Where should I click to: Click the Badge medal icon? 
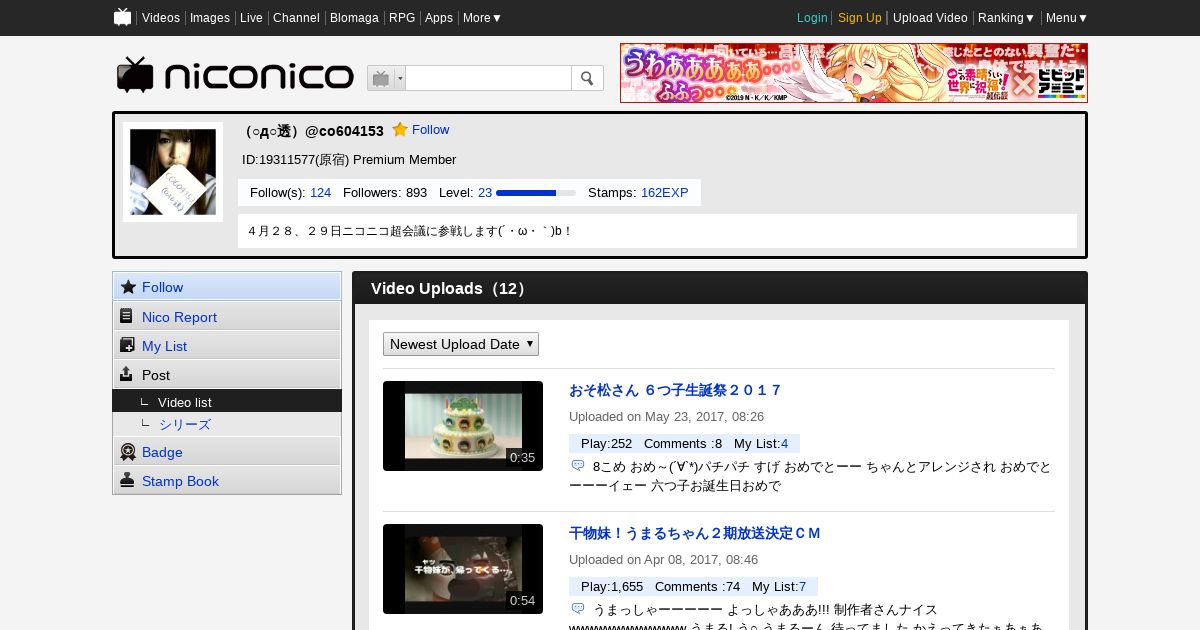tap(128, 452)
